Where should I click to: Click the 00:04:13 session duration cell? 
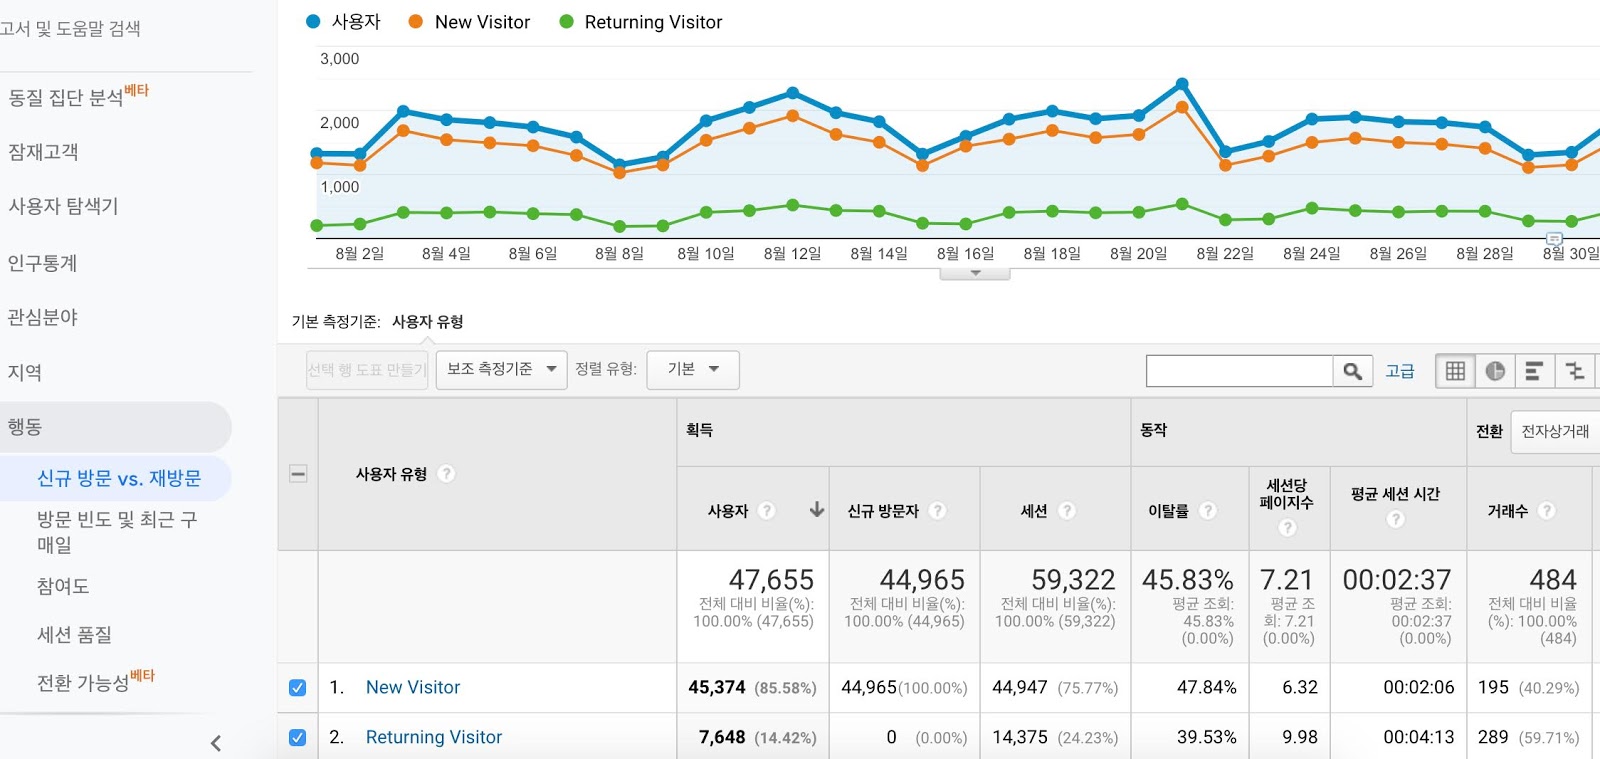tap(1418, 737)
